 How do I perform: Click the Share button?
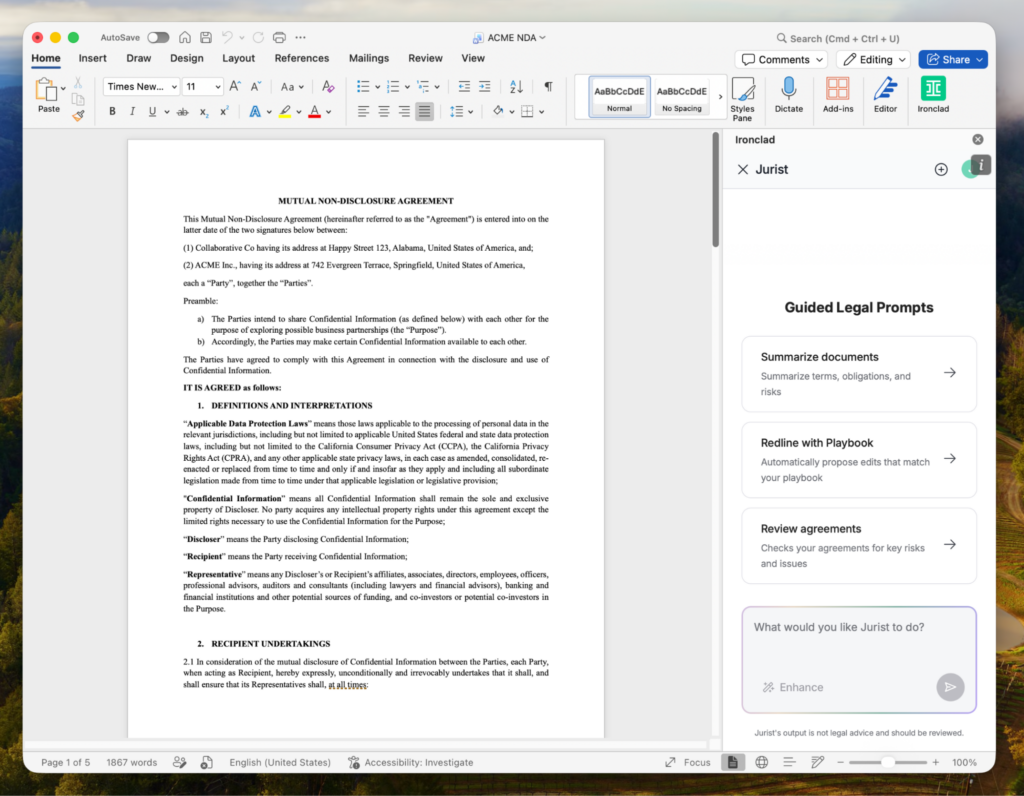coord(953,59)
